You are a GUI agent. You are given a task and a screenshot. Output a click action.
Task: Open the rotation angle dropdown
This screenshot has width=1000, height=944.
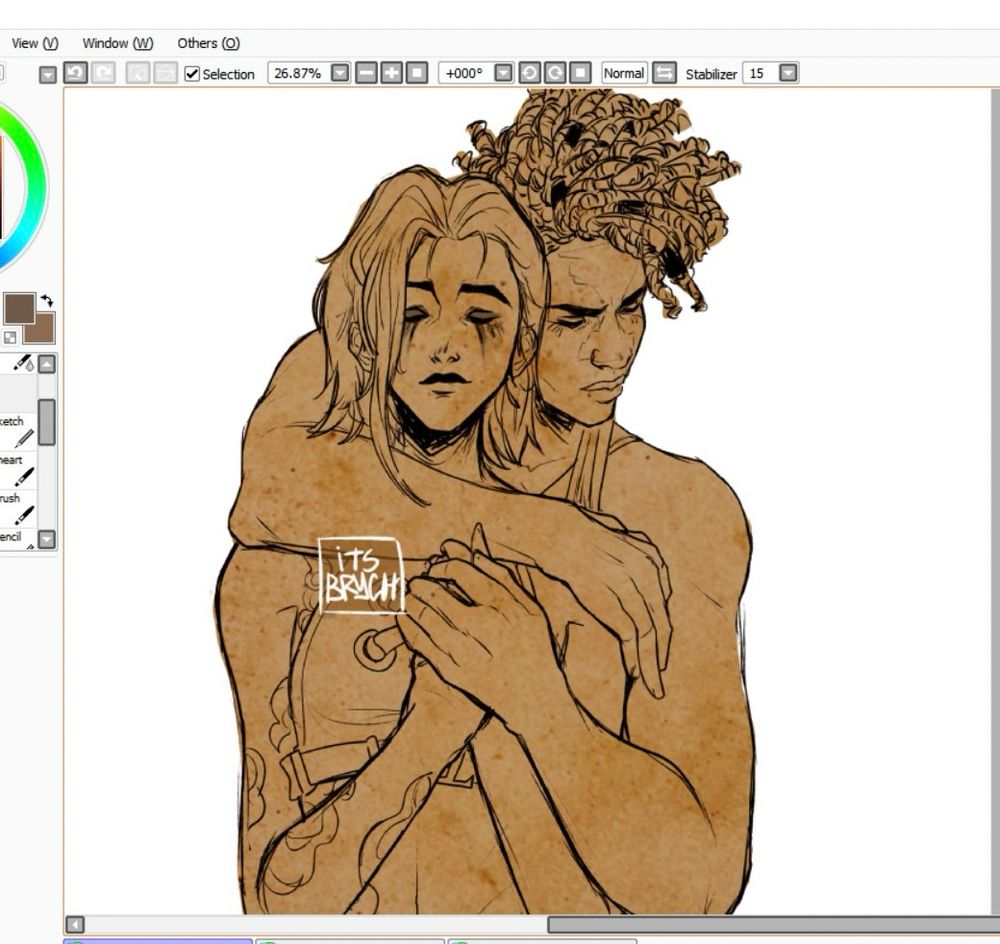coord(504,73)
